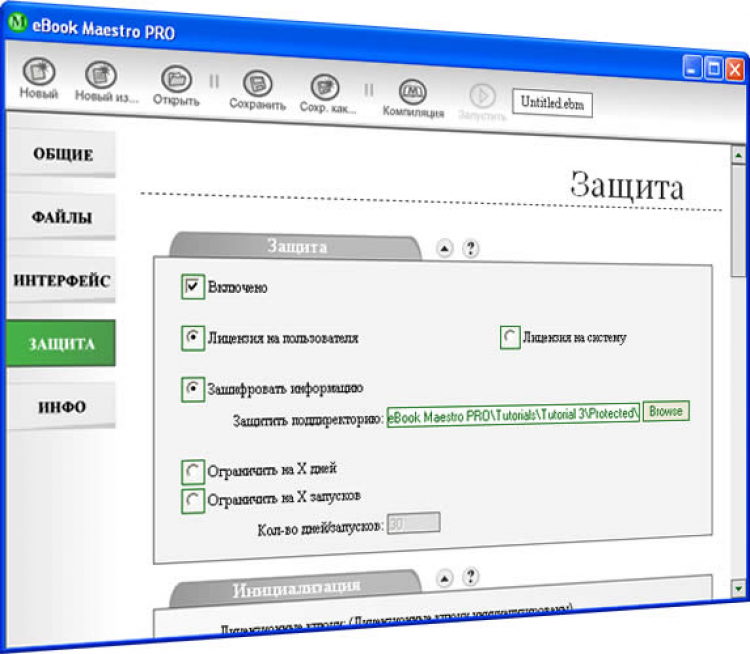Click the Сохр. как... toolbar icon
This screenshot has width=750, height=654.
[325, 87]
